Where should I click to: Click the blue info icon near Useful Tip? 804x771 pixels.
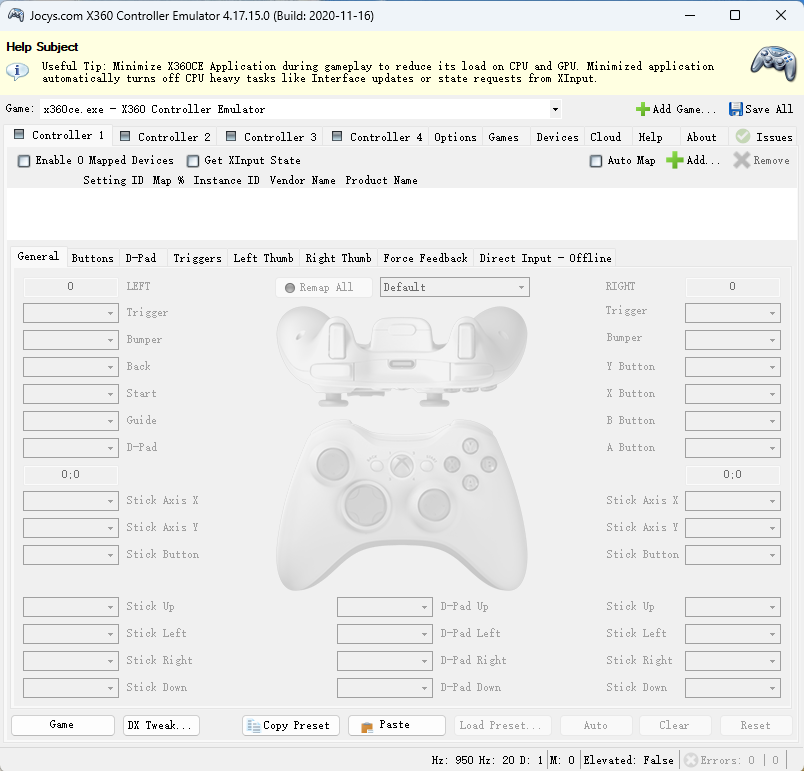17,71
